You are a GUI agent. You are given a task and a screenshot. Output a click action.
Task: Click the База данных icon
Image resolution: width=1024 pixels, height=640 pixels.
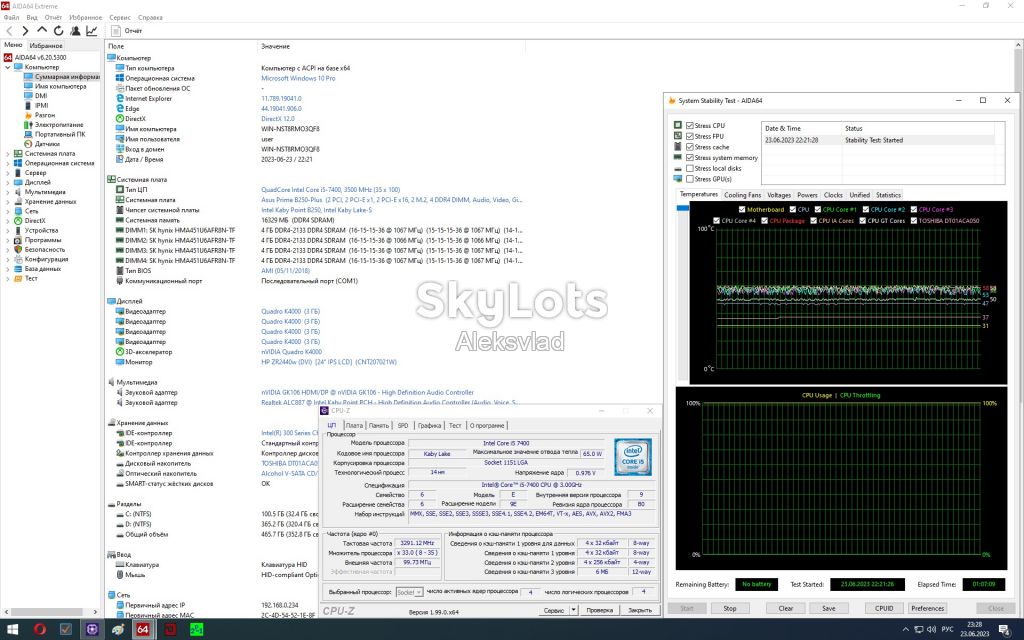coord(18,268)
